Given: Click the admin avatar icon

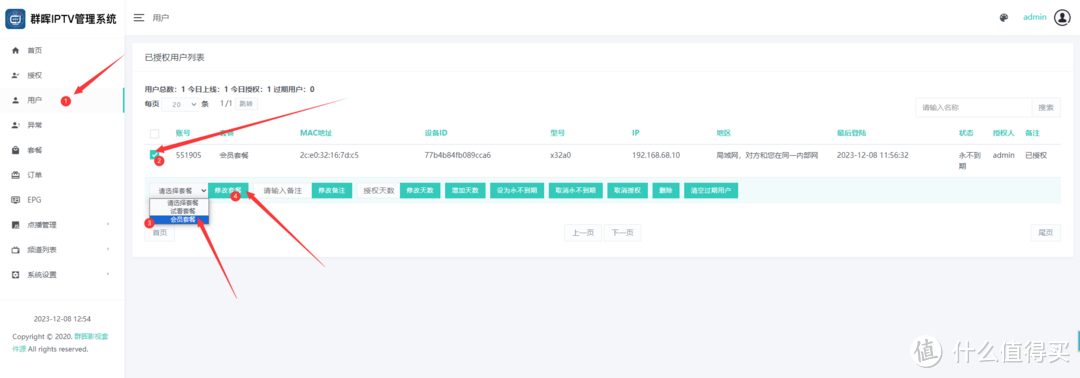Looking at the screenshot, I should tap(1061, 18).
